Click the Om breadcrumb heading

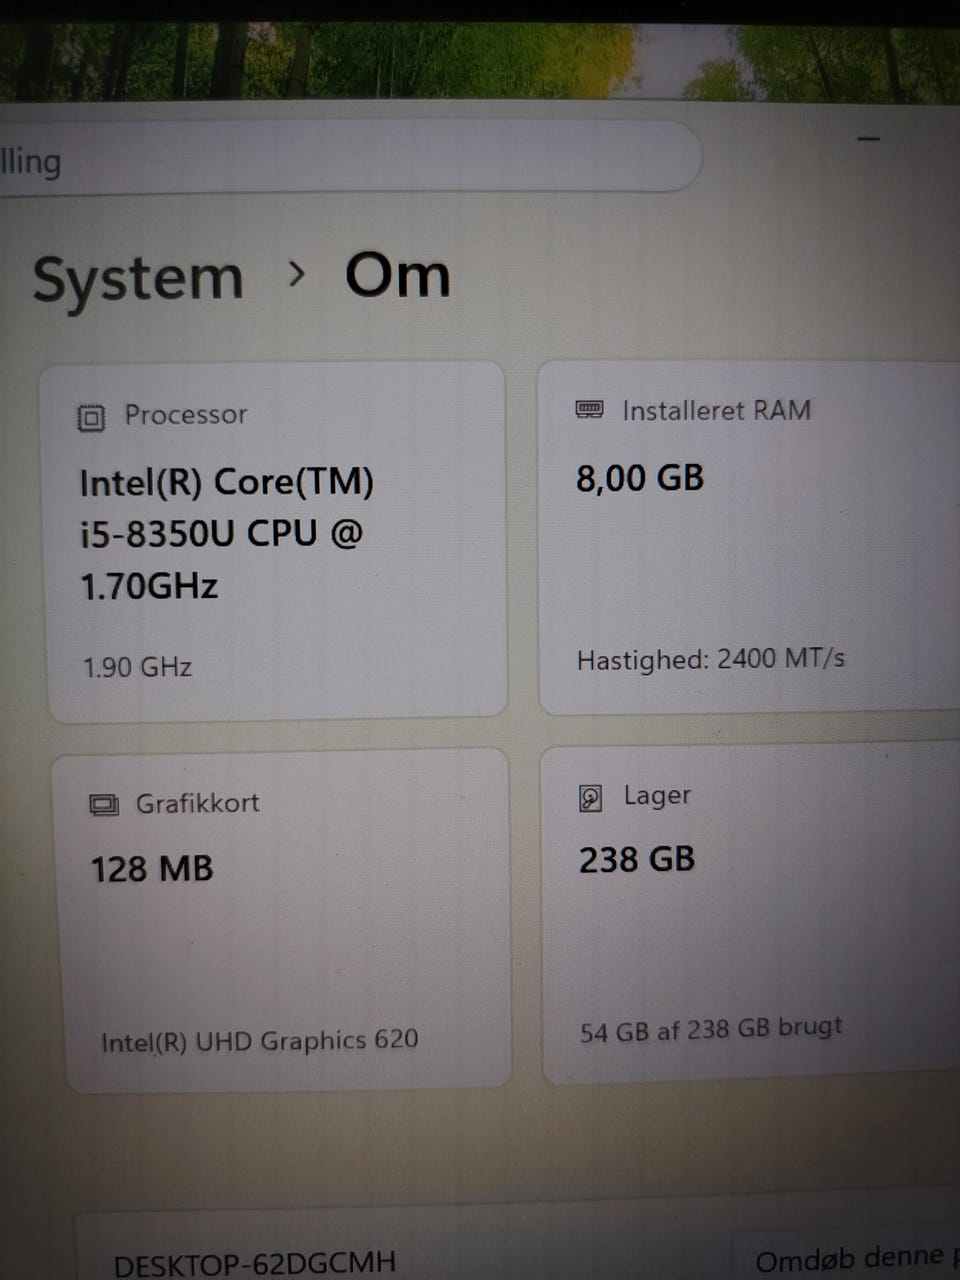pyautogui.click(x=397, y=275)
